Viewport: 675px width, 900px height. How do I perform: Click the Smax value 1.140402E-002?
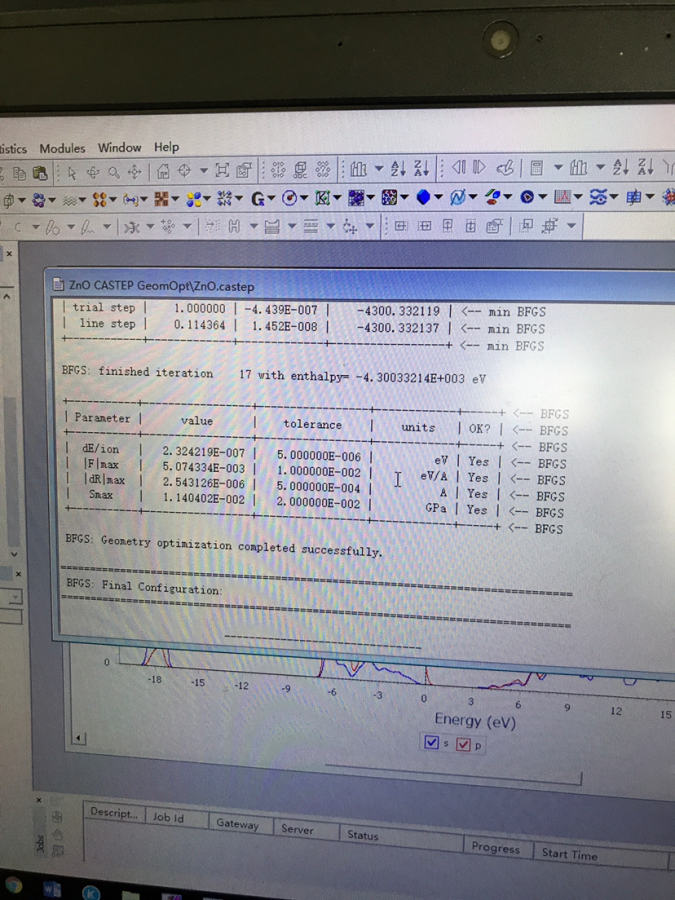(204, 498)
